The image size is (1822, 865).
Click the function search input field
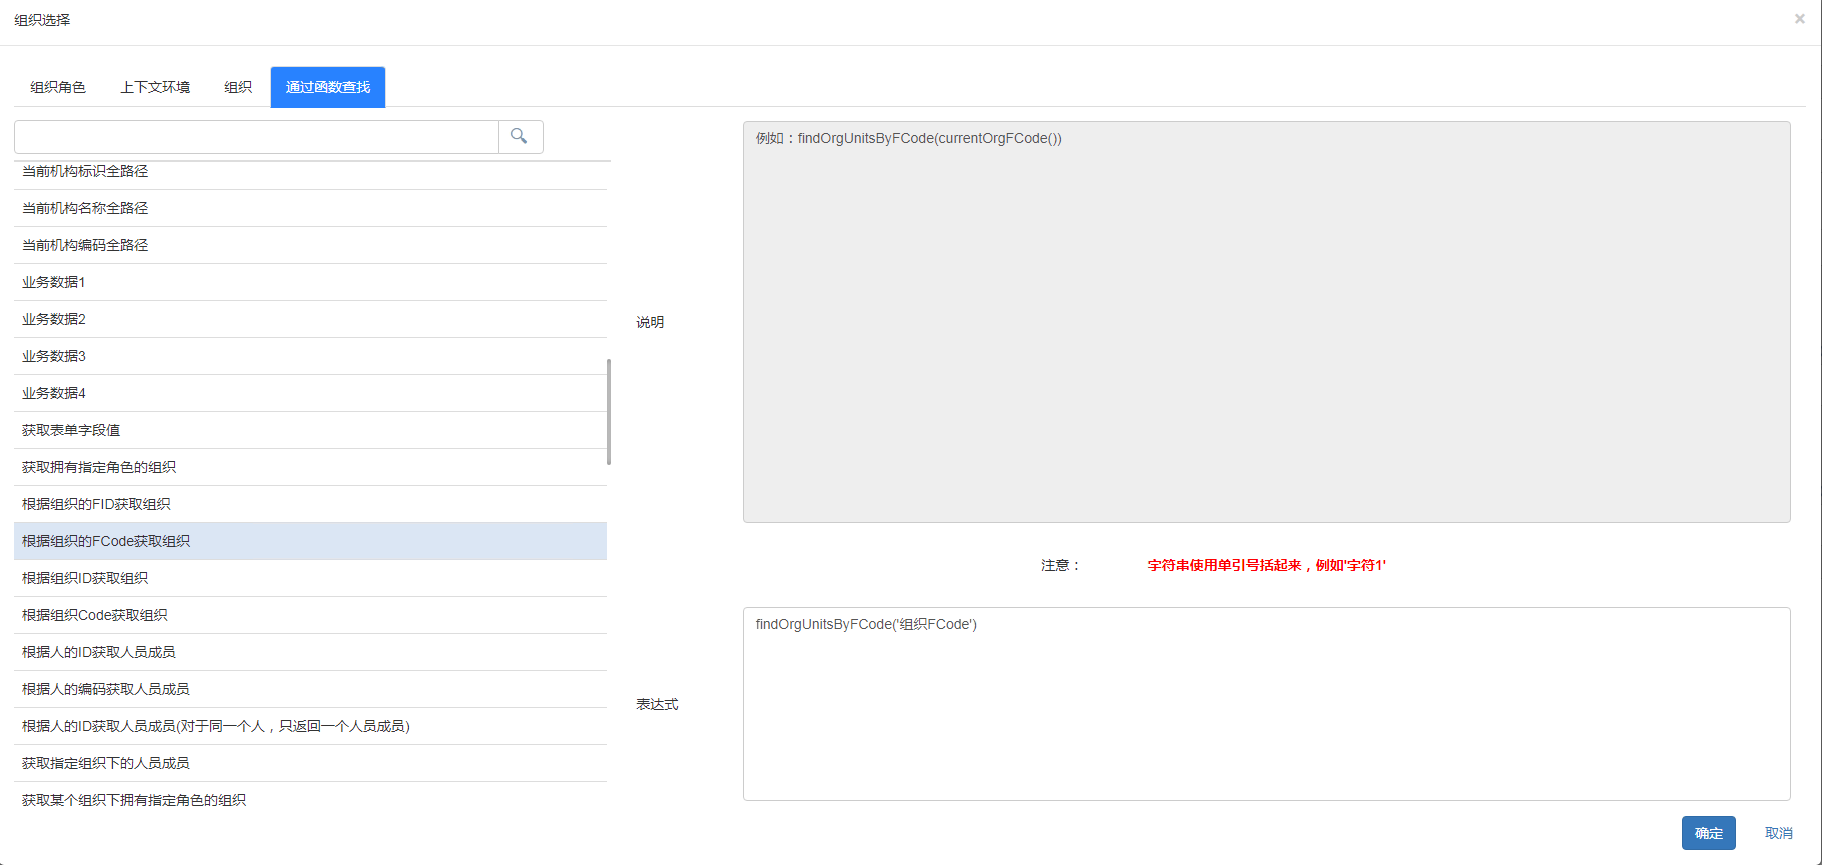pos(256,137)
